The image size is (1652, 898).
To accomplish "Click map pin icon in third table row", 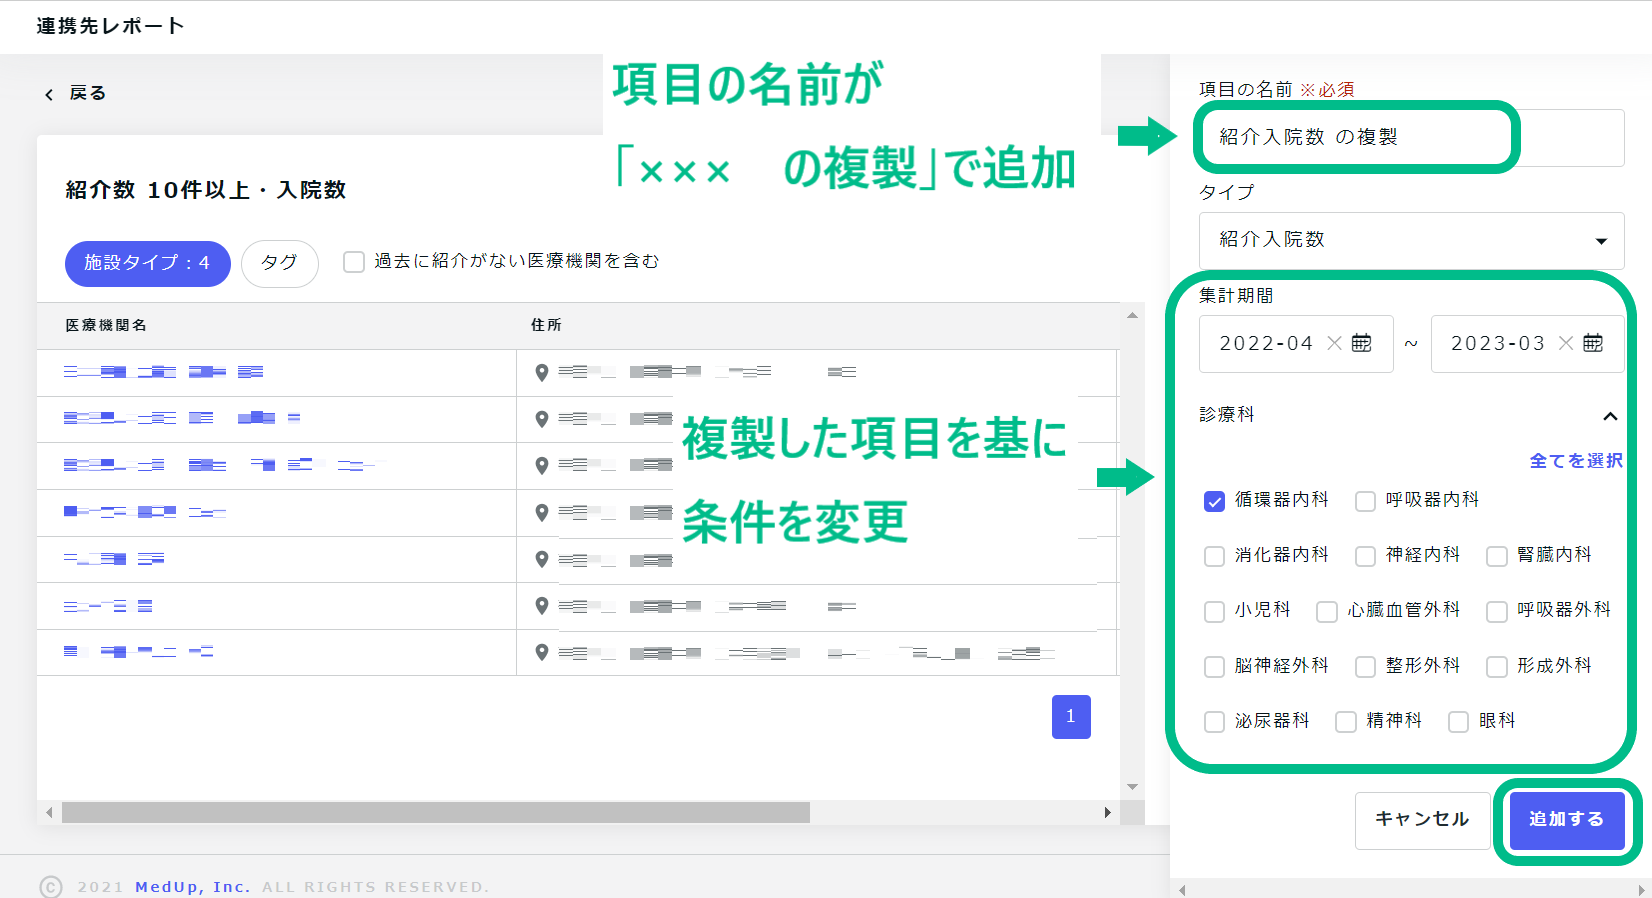I will (542, 465).
